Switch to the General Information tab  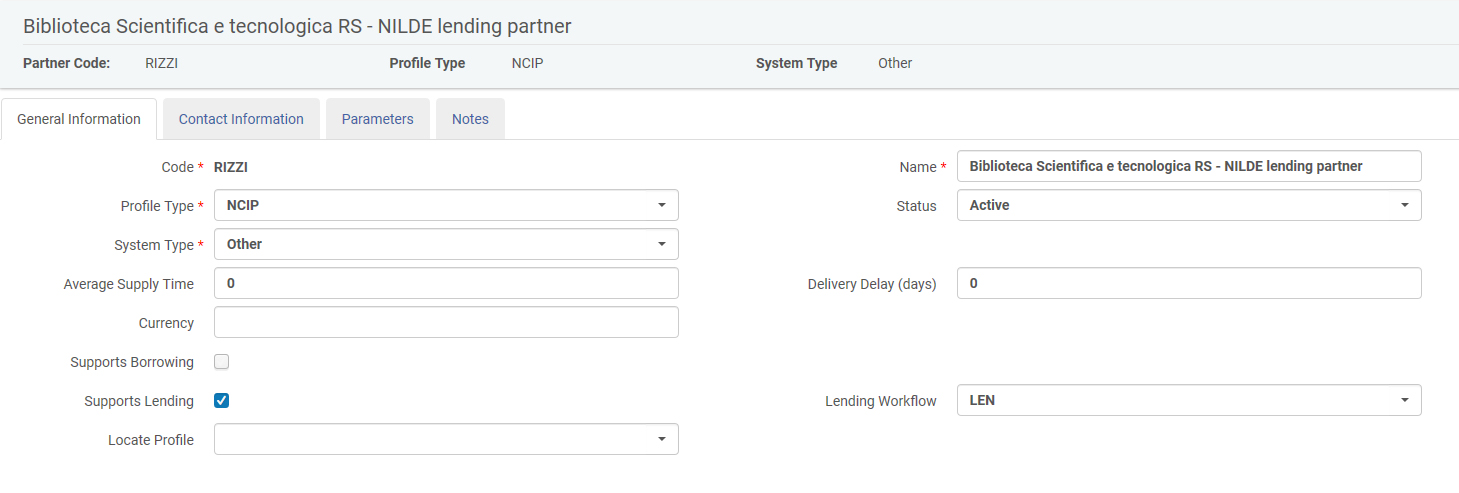click(x=79, y=119)
